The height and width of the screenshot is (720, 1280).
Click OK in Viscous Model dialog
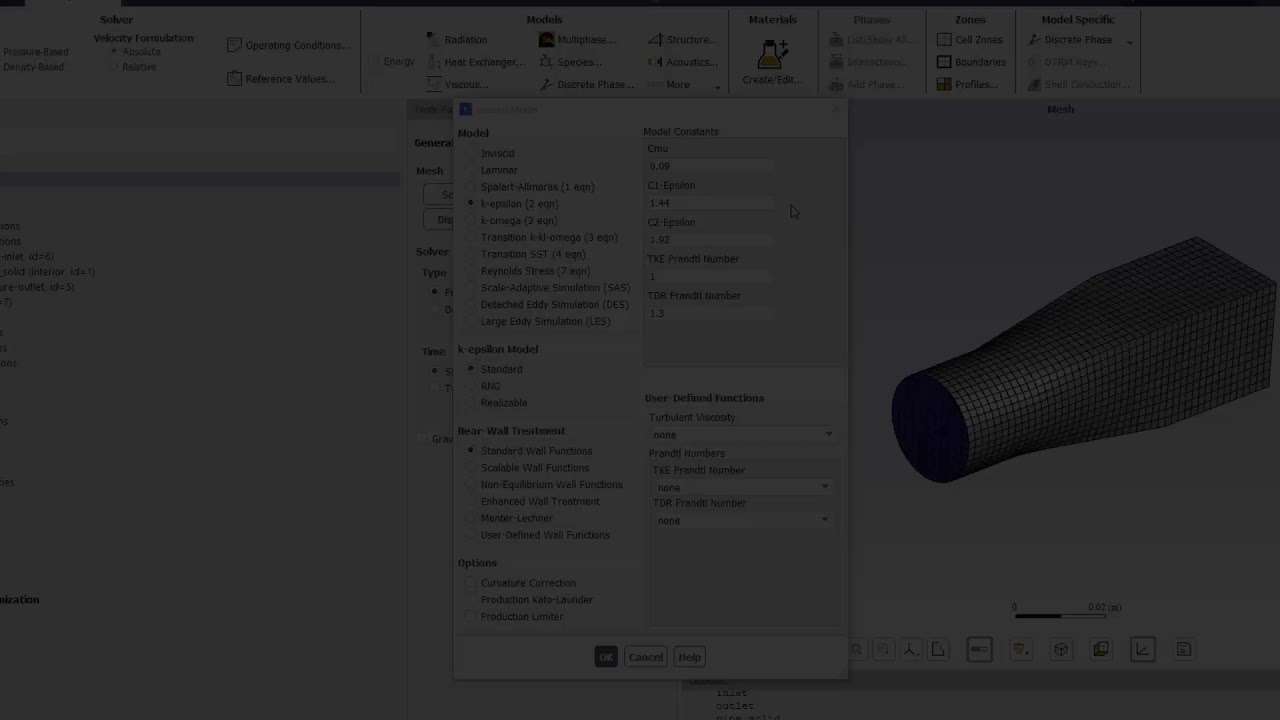(605, 657)
